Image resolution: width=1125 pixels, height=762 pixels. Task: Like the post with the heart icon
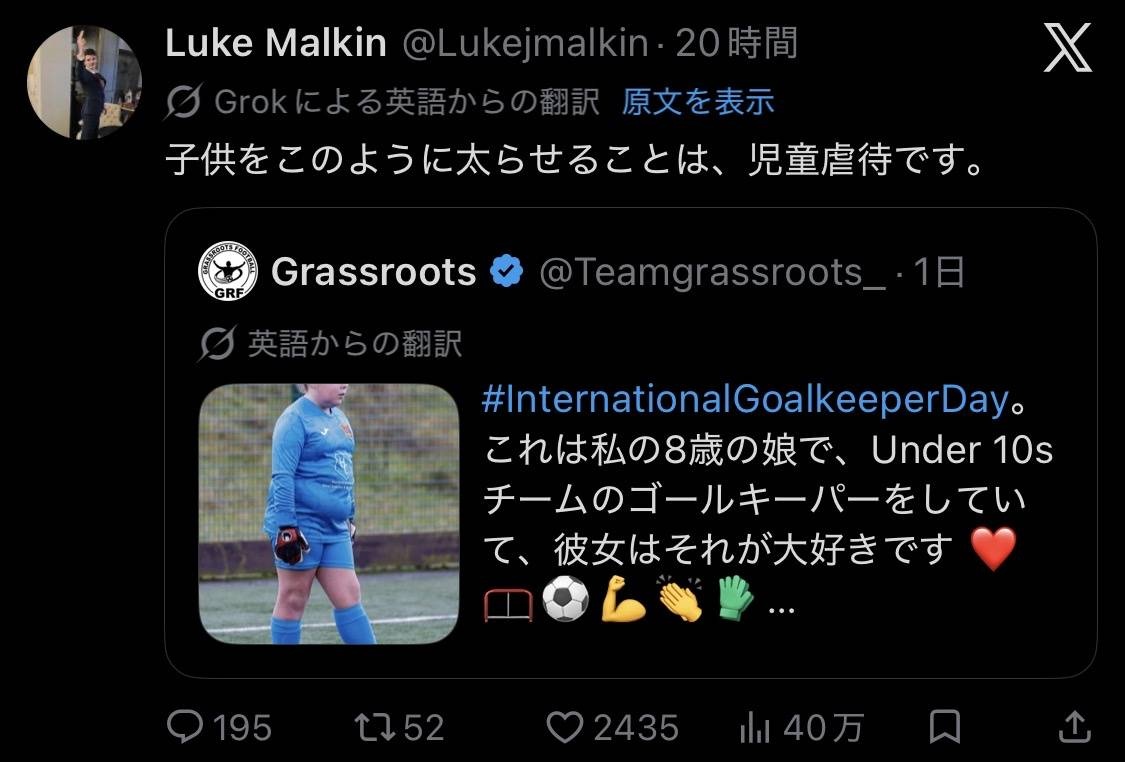pos(565,726)
